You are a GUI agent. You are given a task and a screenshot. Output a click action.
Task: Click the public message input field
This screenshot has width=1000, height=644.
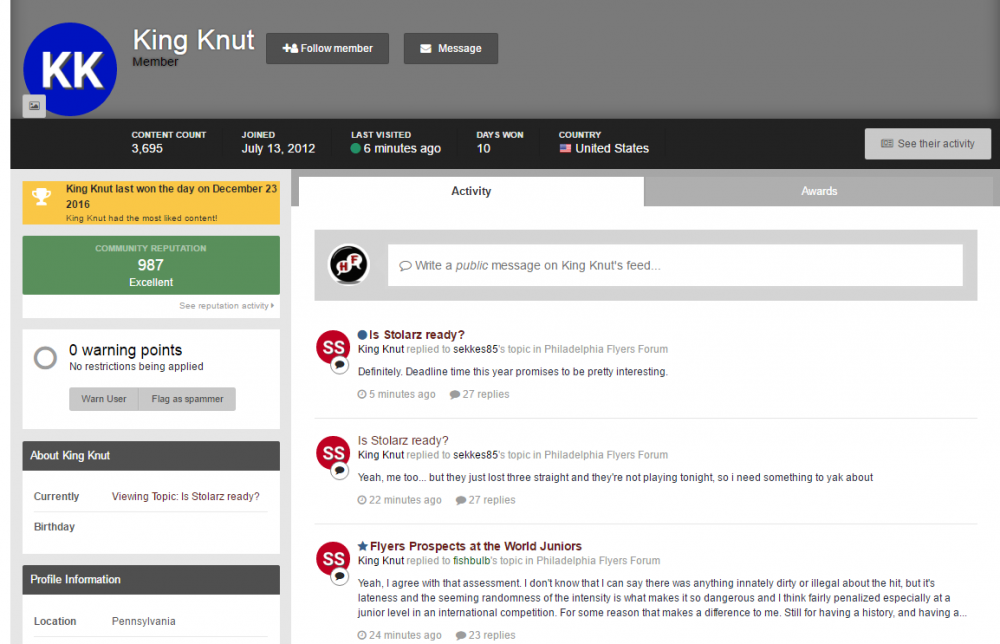pos(675,266)
